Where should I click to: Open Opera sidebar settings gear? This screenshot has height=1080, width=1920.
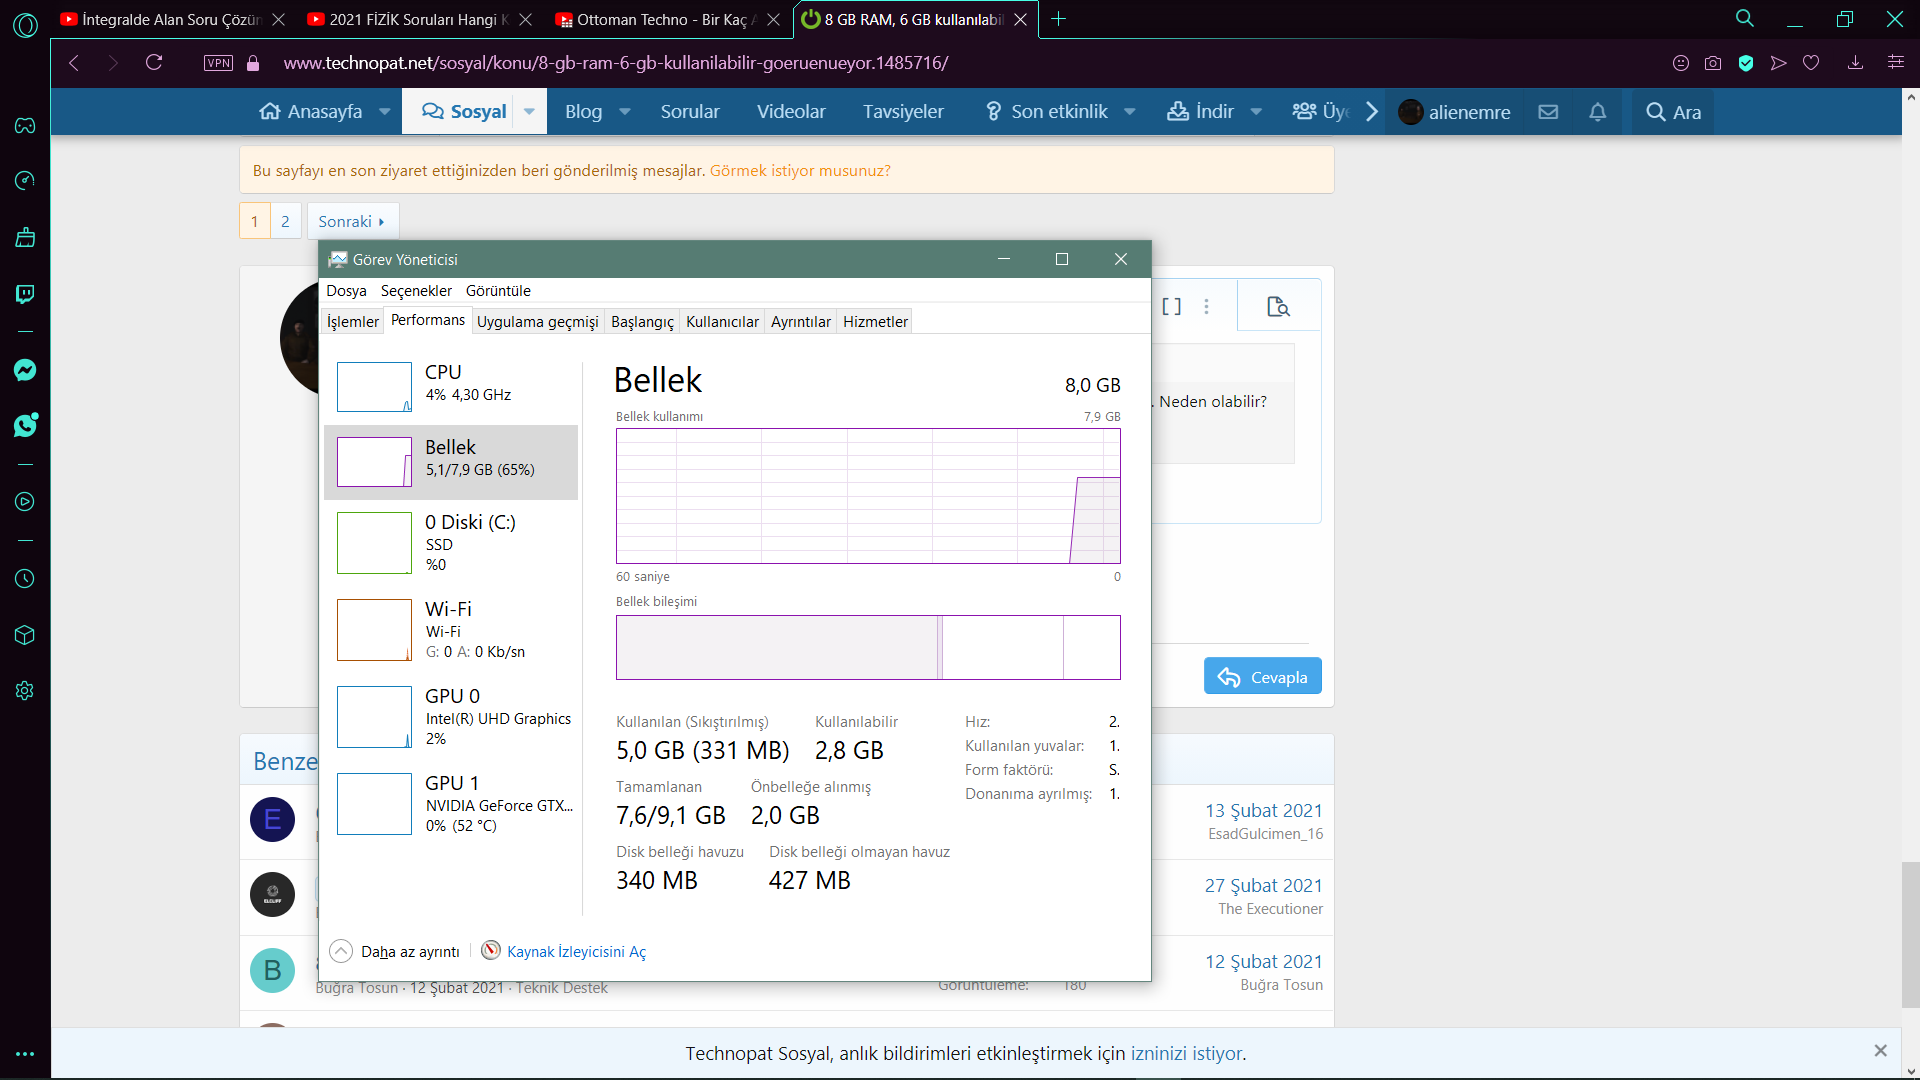[25, 691]
